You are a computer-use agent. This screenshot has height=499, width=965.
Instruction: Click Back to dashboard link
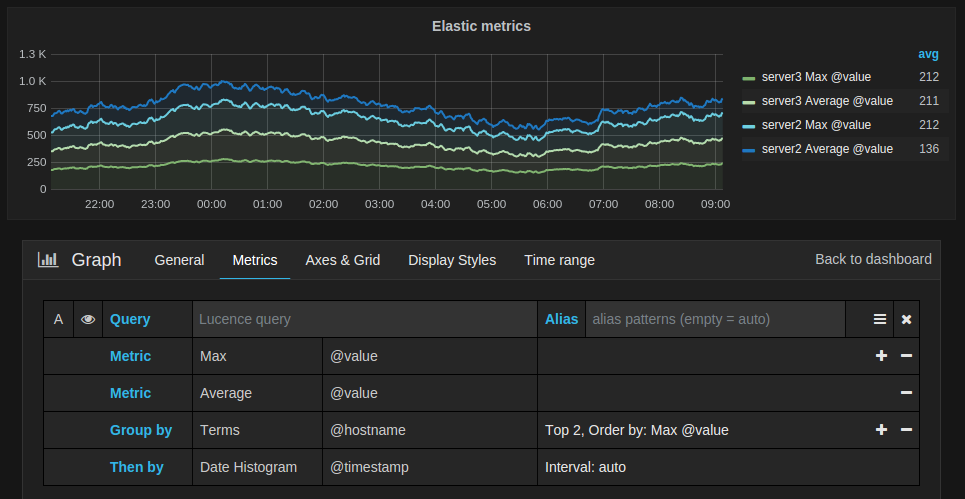pos(873,259)
